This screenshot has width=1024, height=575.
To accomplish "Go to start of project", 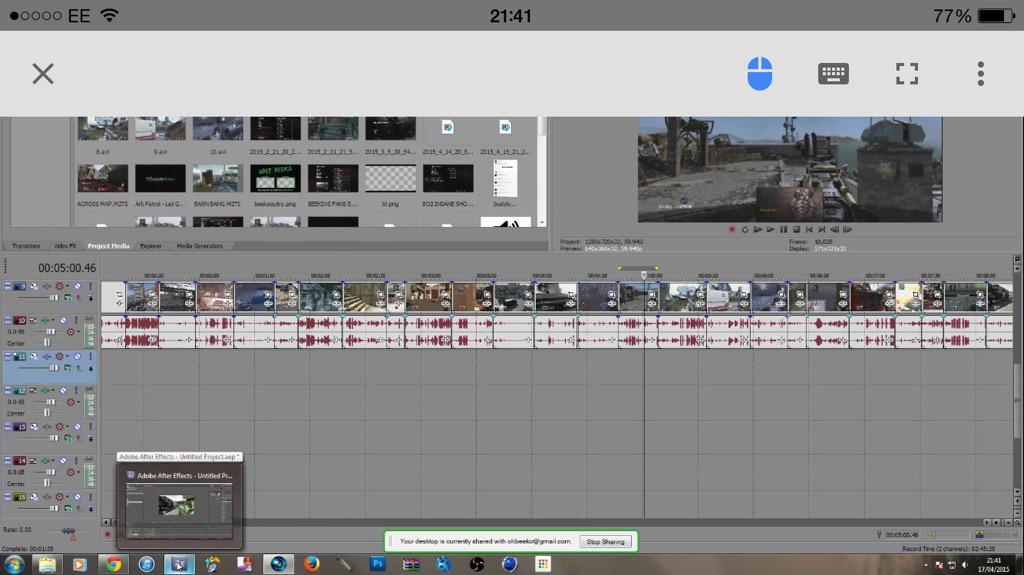I will coord(809,229).
